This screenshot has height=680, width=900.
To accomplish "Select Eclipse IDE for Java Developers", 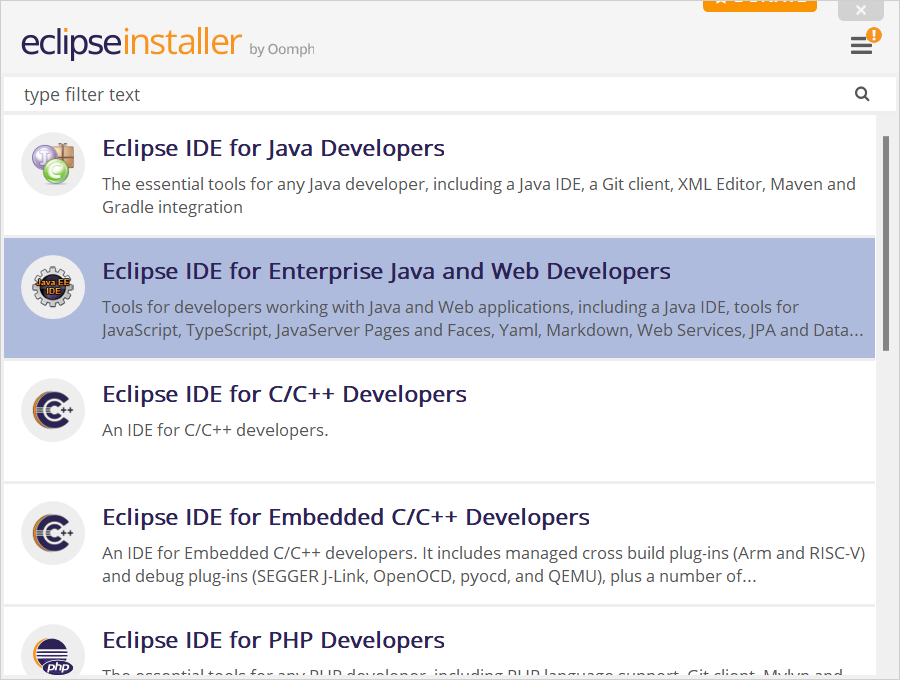I will [x=440, y=176].
